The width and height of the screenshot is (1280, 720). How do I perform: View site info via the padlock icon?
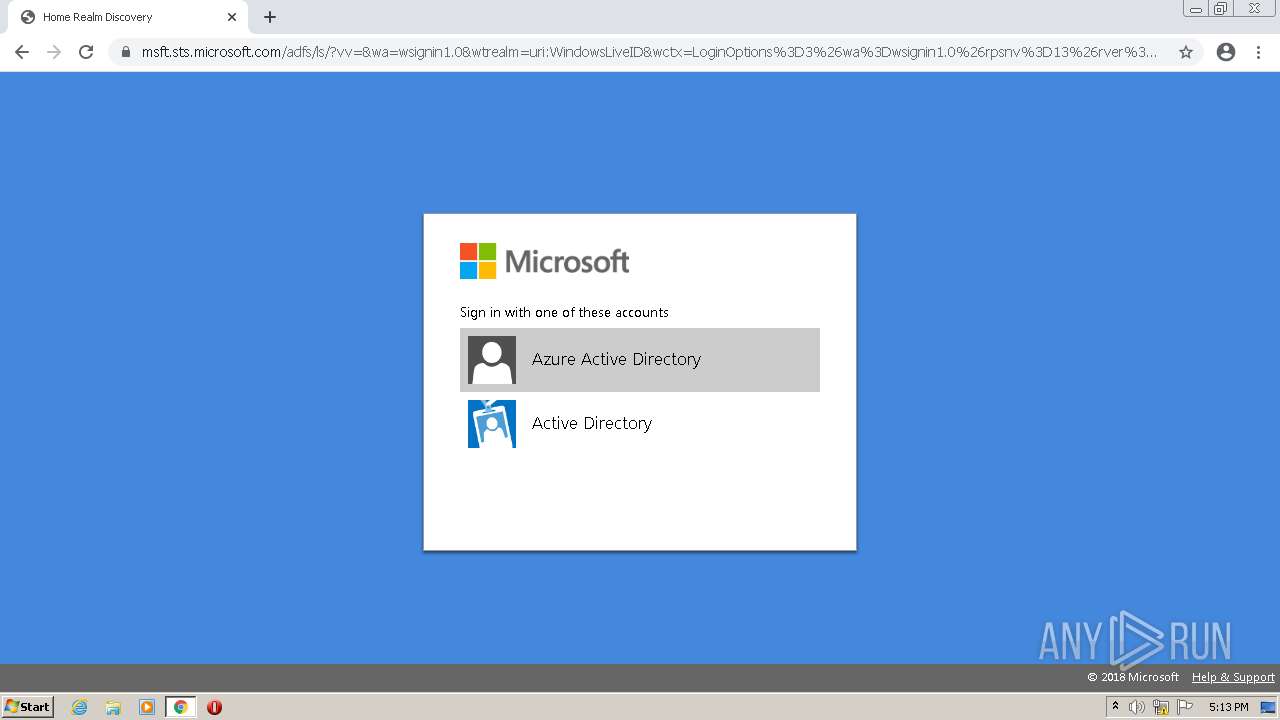[x=126, y=52]
